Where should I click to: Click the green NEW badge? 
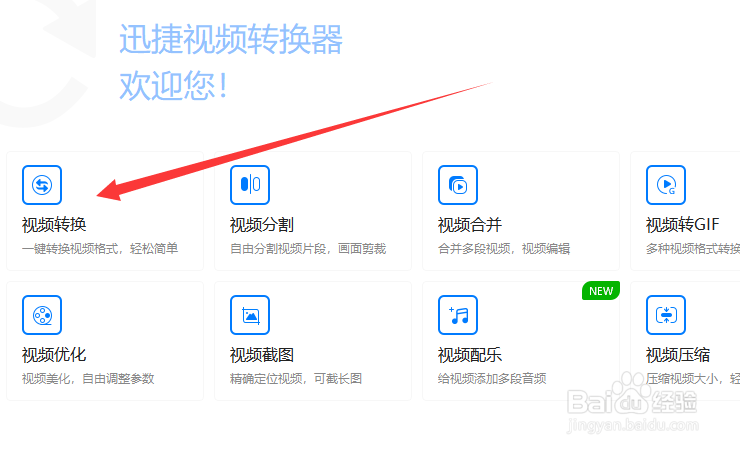tap(601, 291)
